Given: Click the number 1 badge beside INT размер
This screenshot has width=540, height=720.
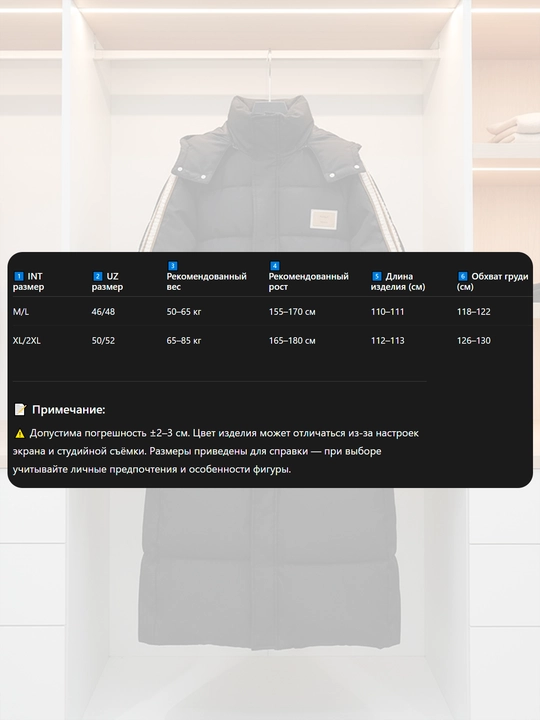Looking at the screenshot, I should [x=19, y=276].
